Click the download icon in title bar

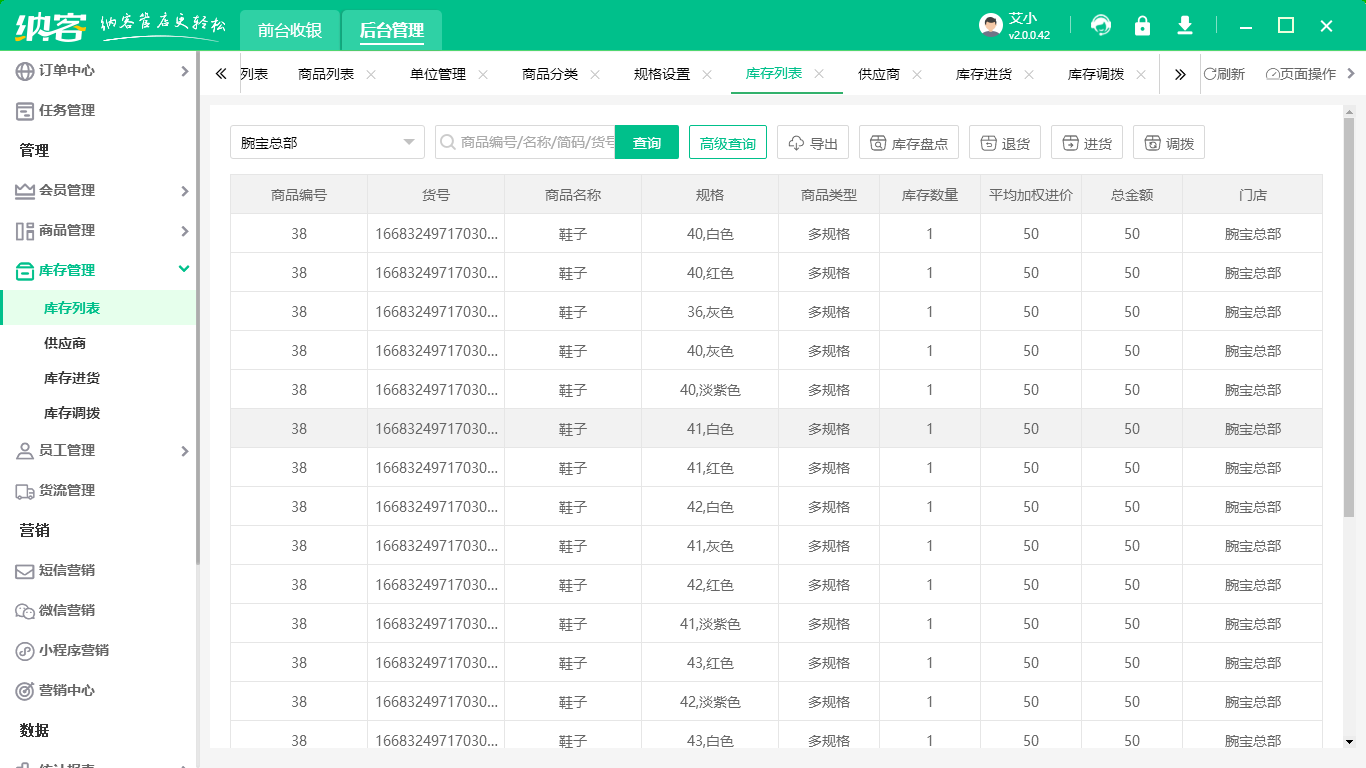[1185, 25]
